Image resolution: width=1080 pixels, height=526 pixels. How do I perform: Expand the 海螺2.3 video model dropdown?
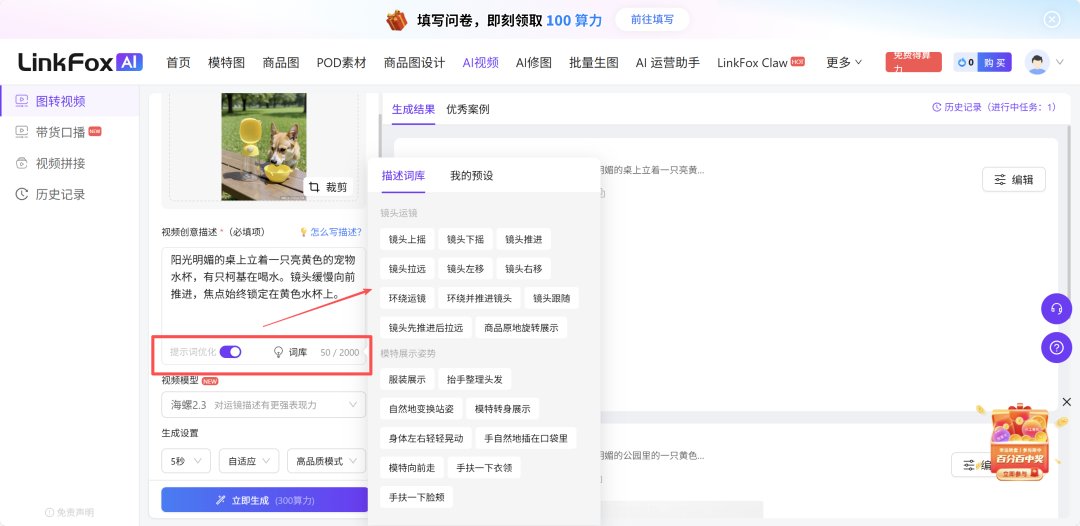click(263, 405)
